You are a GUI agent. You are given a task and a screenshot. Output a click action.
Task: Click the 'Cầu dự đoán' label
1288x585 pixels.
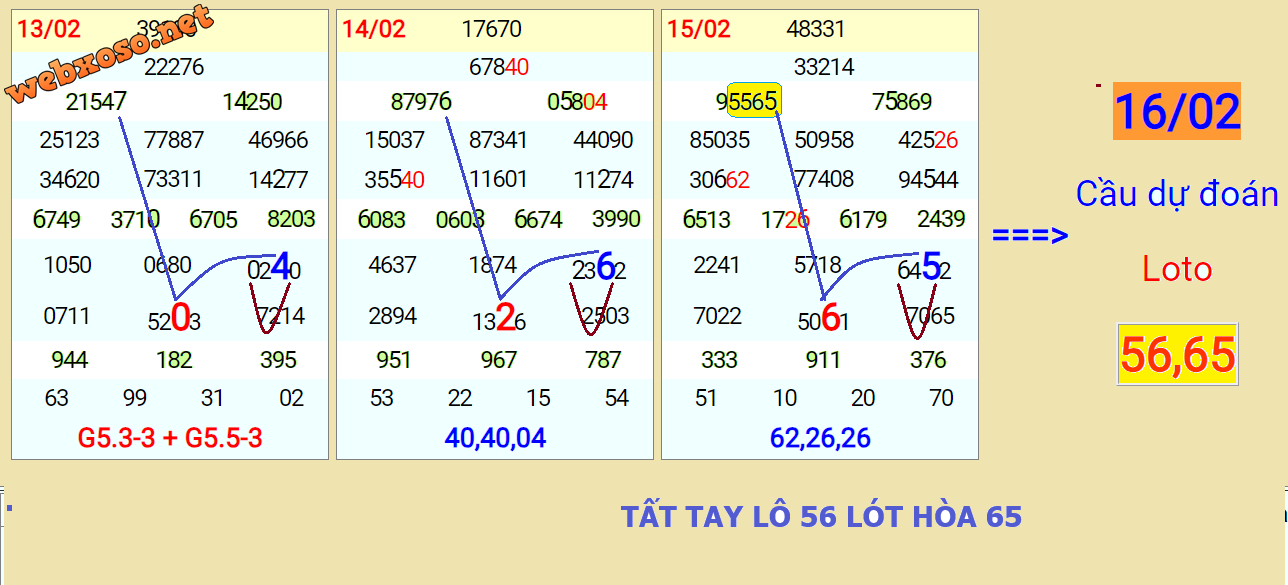[1177, 193]
